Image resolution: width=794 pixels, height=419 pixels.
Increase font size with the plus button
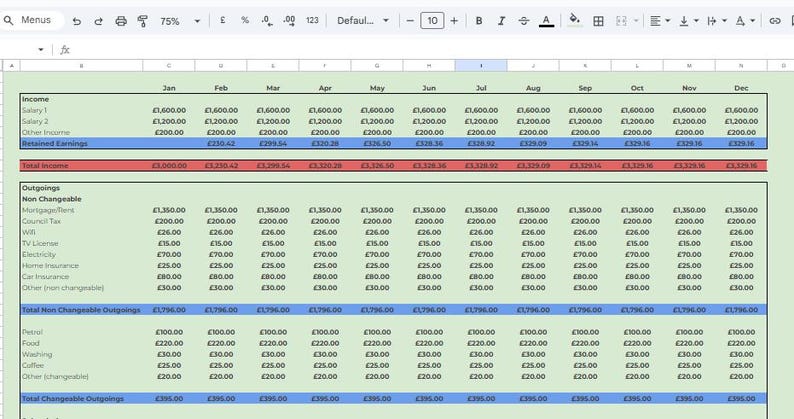tap(454, 21)
